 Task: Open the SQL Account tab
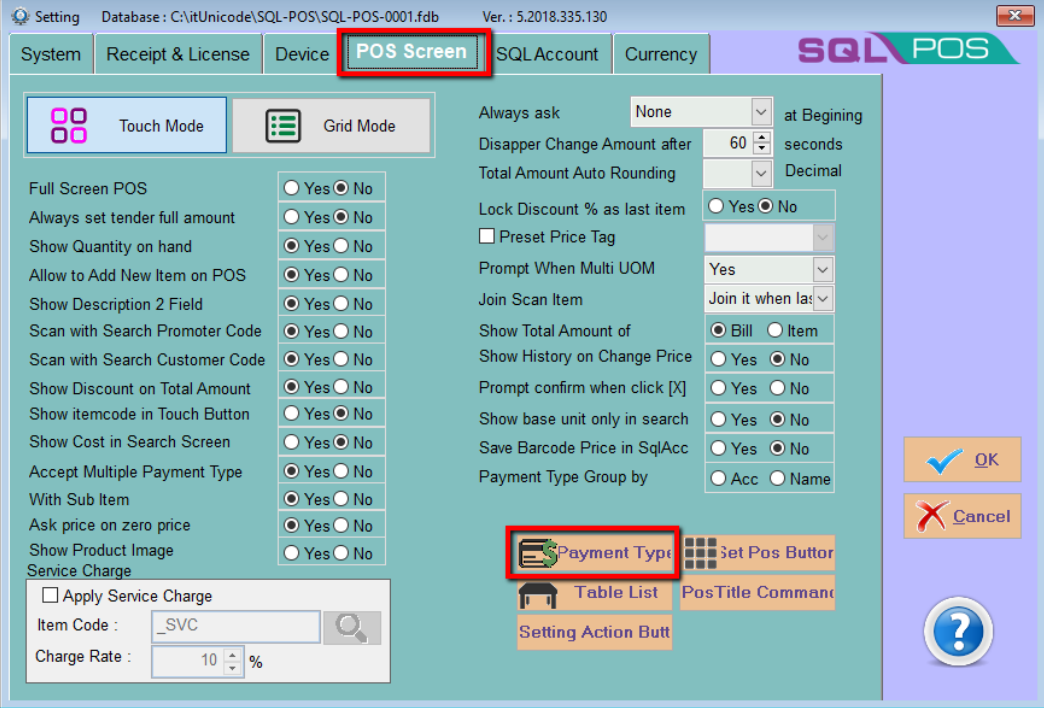coord(547,54)
